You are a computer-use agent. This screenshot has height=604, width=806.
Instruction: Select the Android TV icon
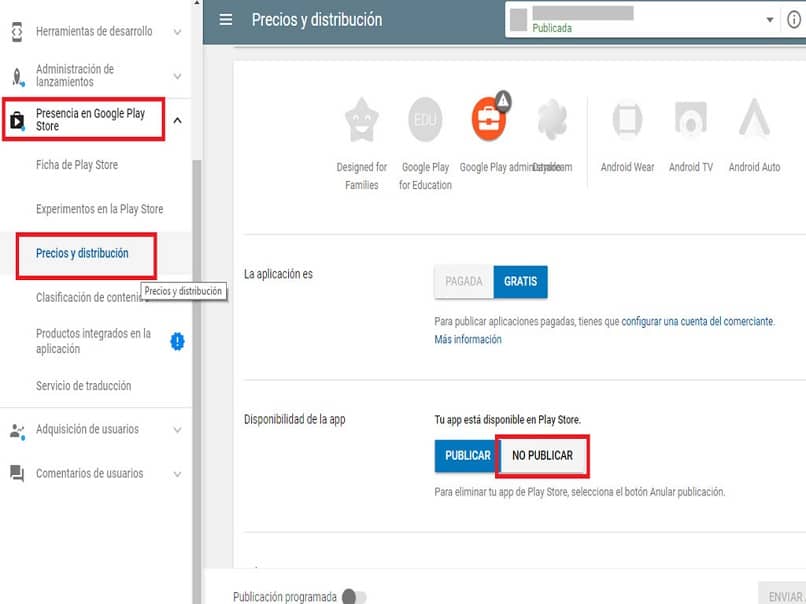coord(691,118)
